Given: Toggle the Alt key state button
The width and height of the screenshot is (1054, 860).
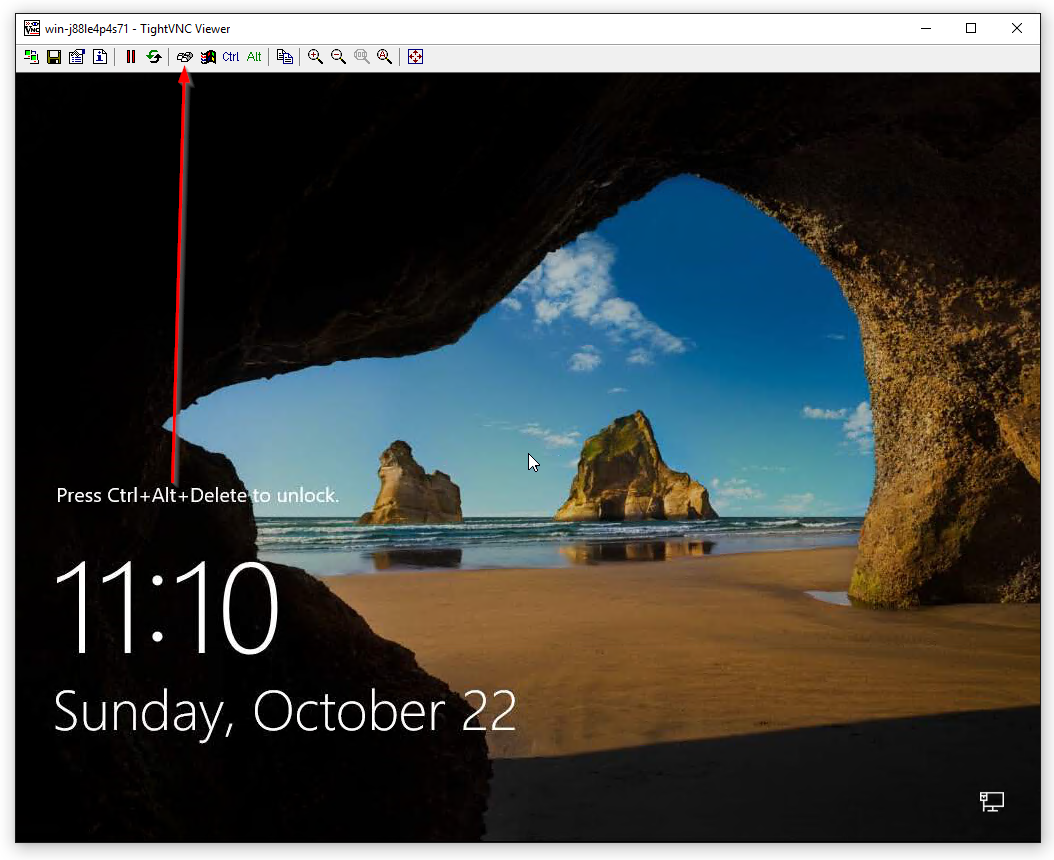Looking at the screenshot, I should (x=254, y=56).
